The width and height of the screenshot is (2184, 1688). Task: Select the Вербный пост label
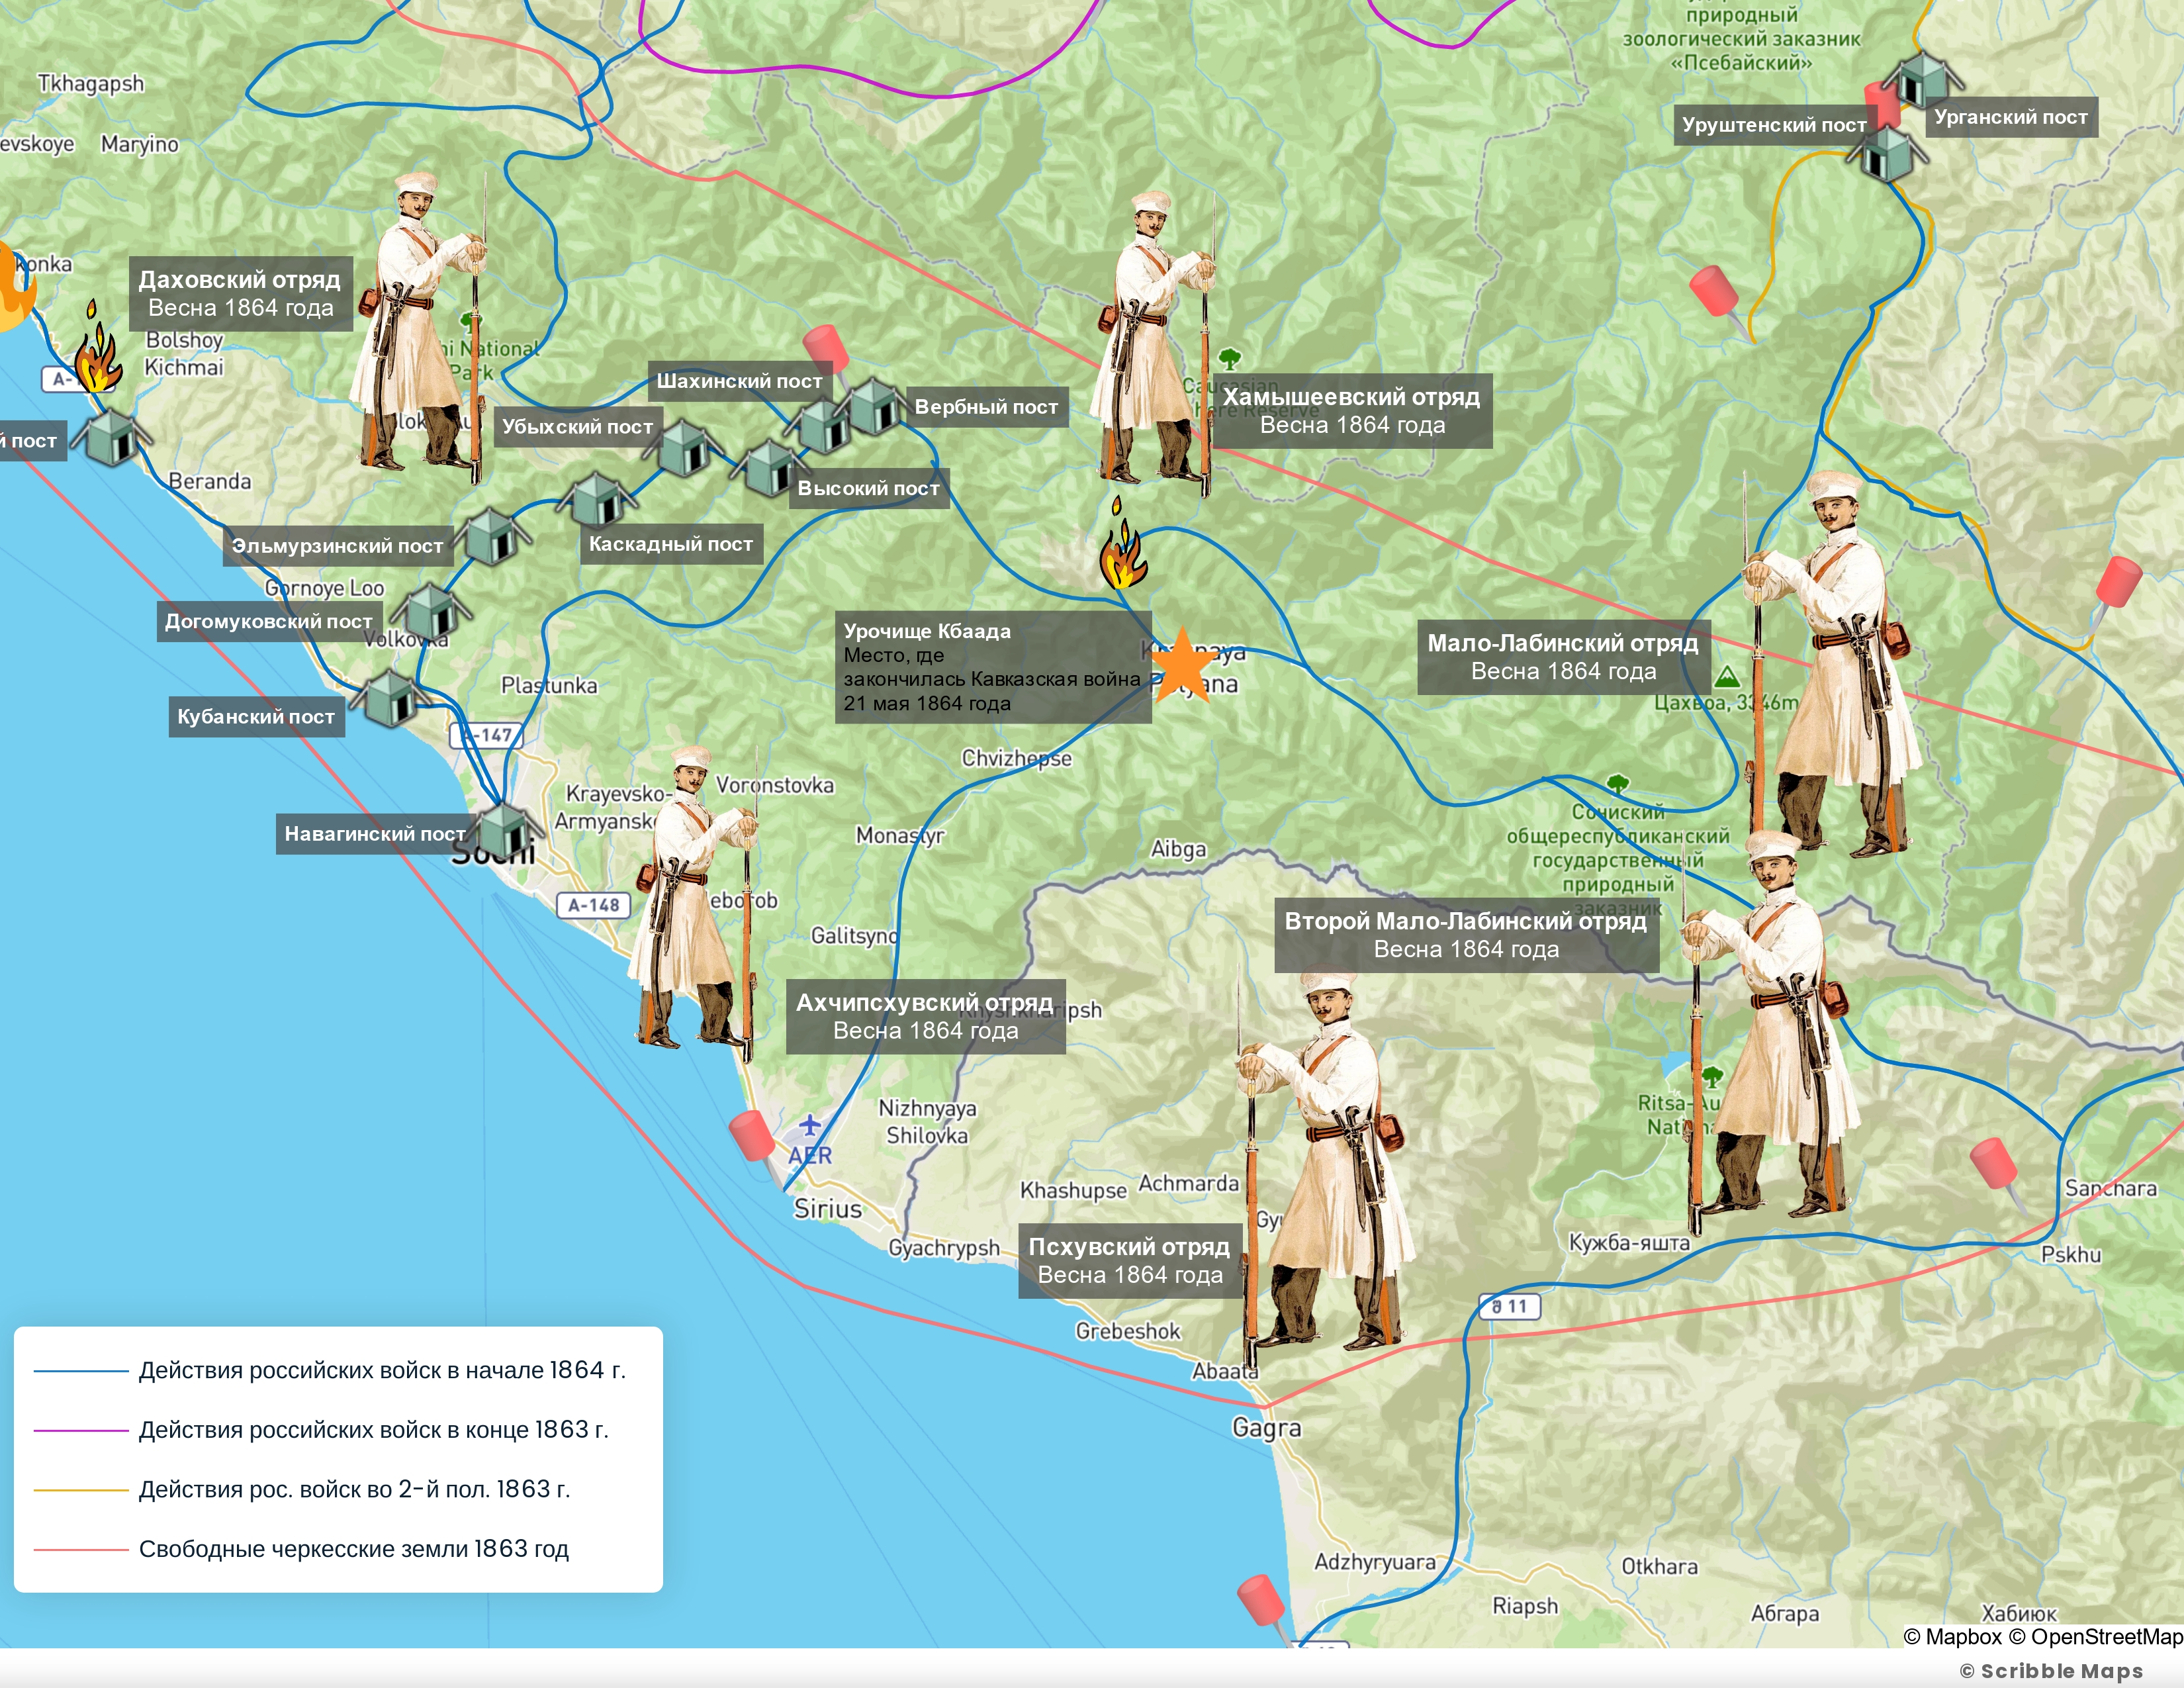tap(987, 407)
